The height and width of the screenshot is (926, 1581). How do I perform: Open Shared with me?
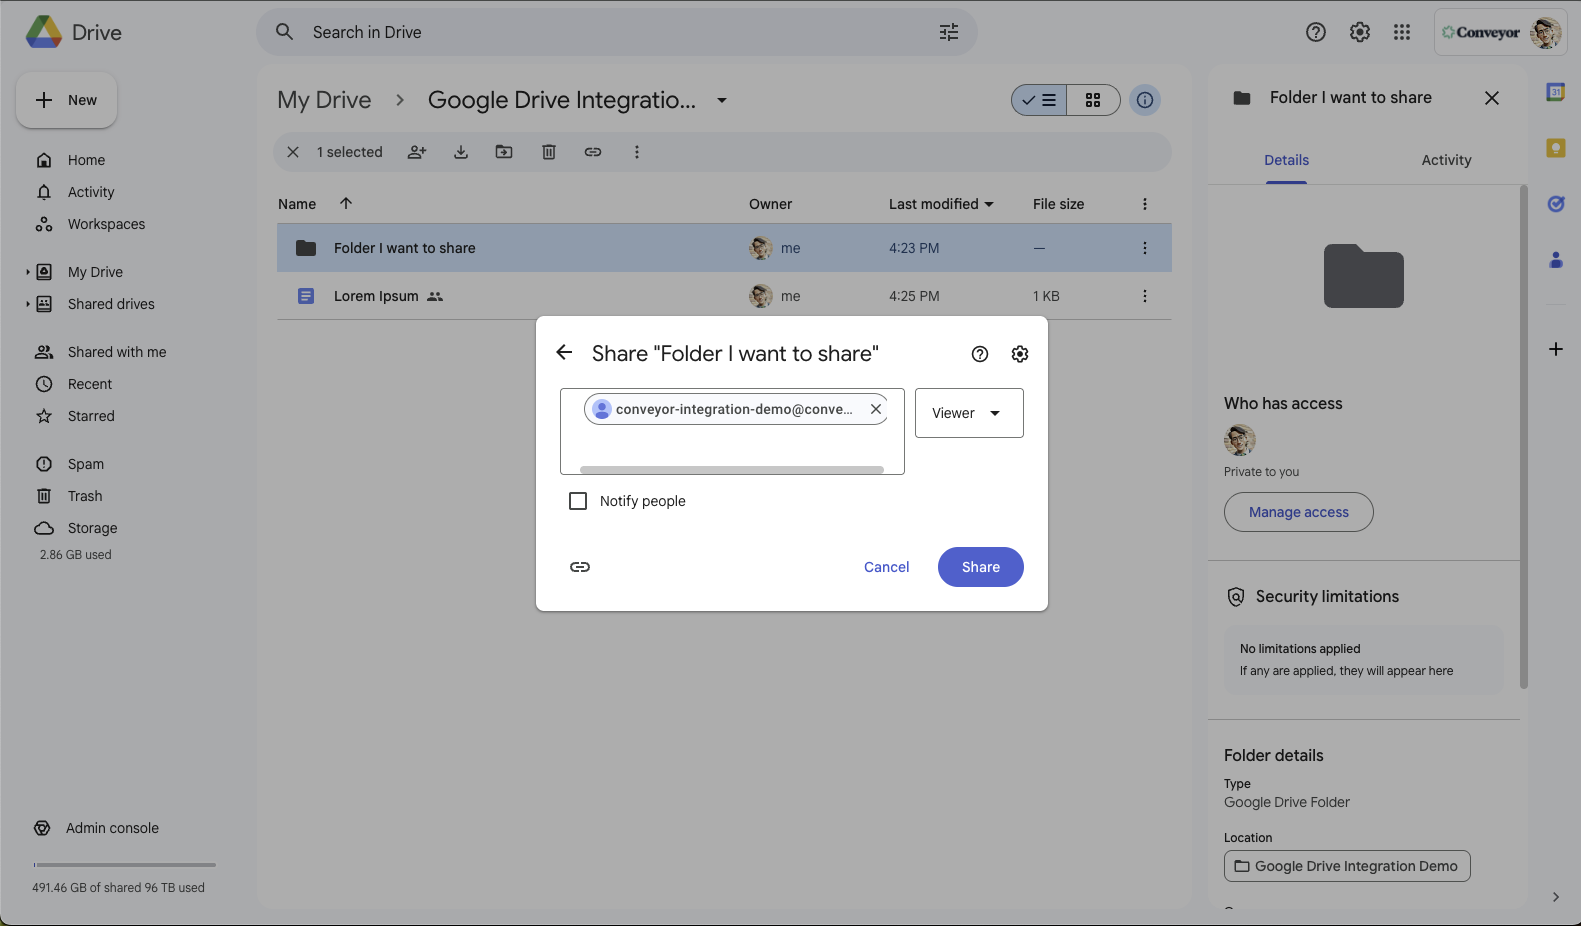coord(117,352)
